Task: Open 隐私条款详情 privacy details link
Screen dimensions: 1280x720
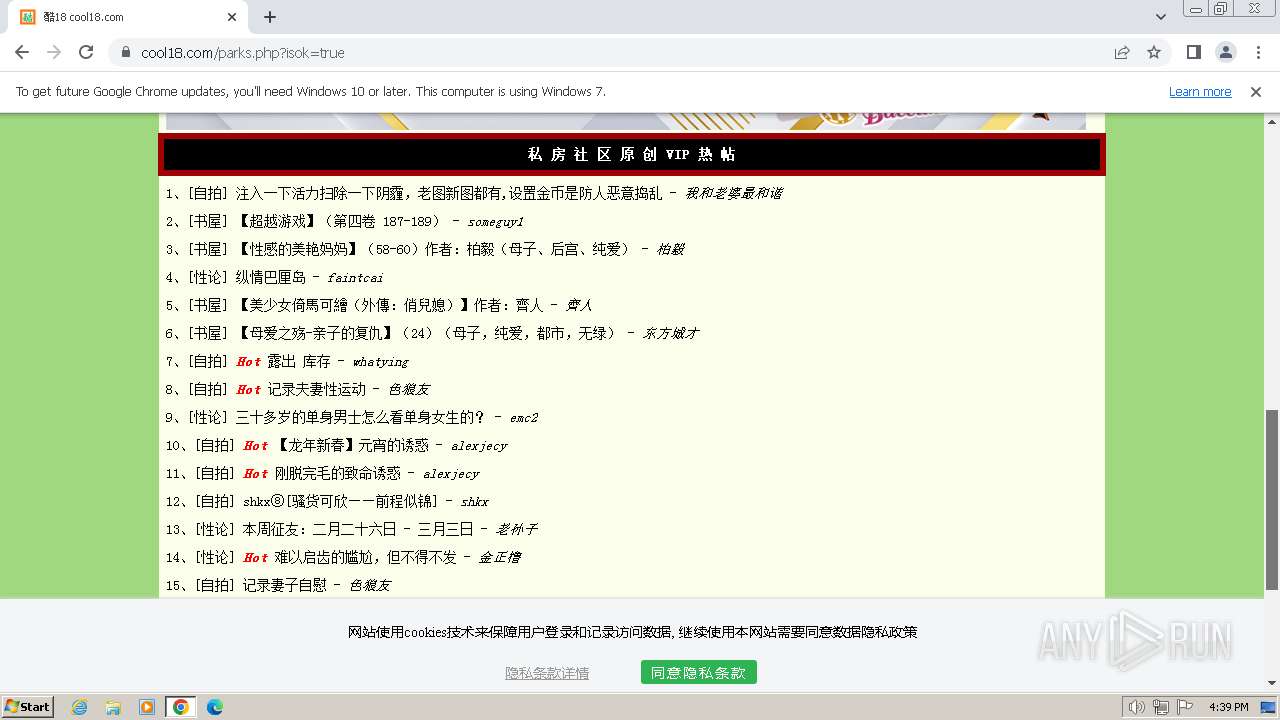Action: 547,673
